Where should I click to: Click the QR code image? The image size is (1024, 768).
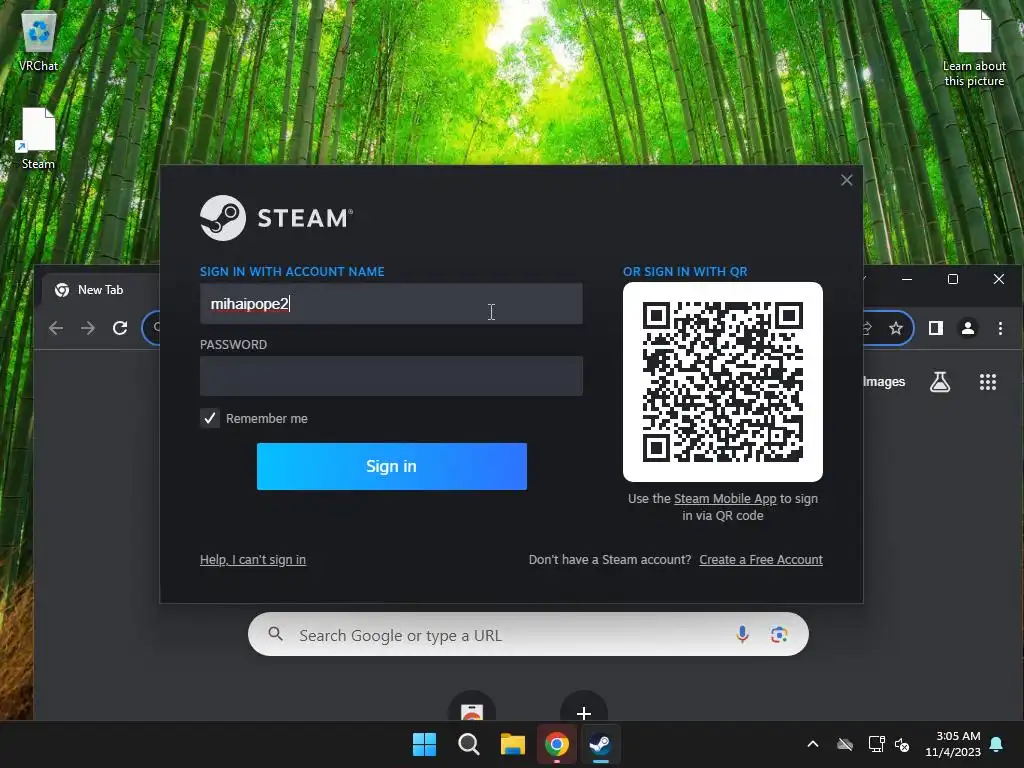tap(723, 382)
